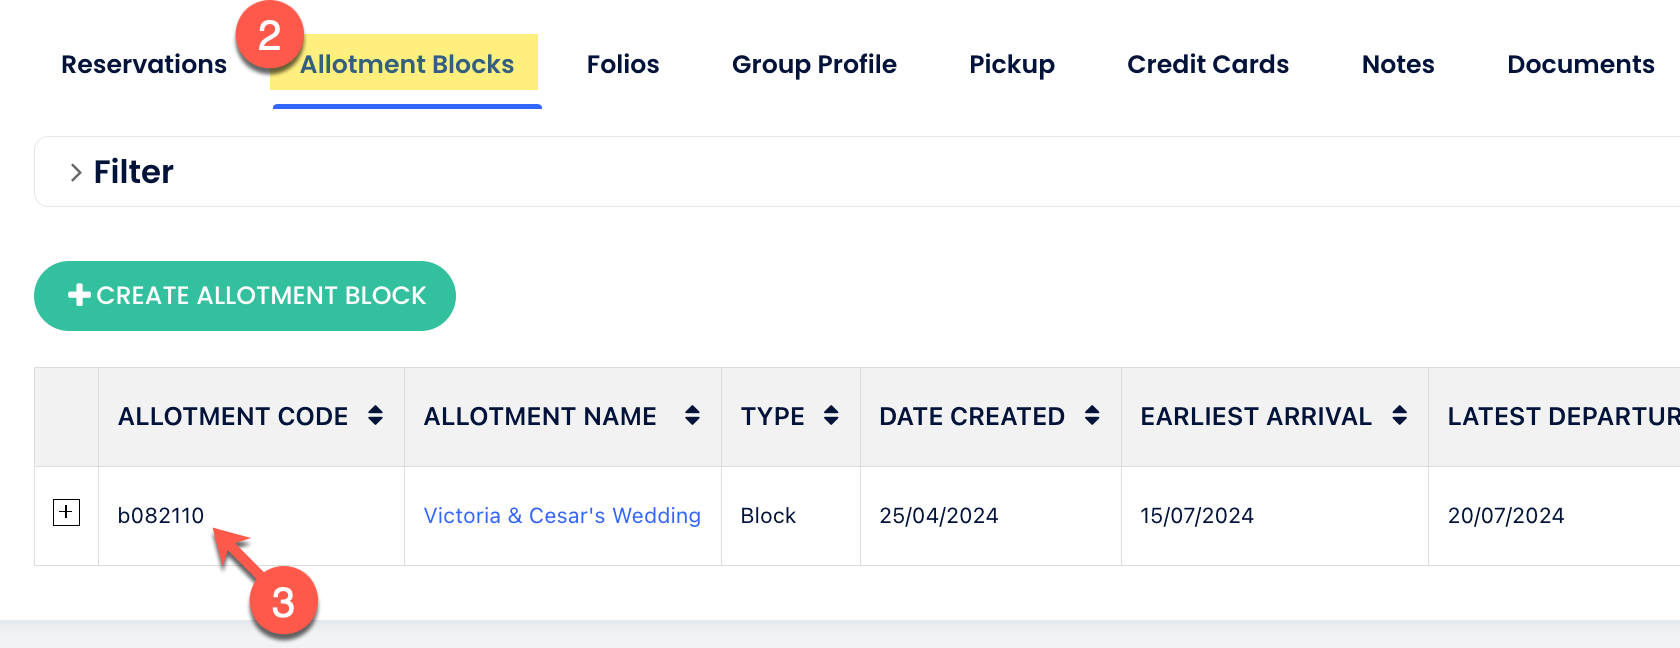Open the Pickup tab
Viewport: 1680px width, 648px height.
tap(1012, 65)
